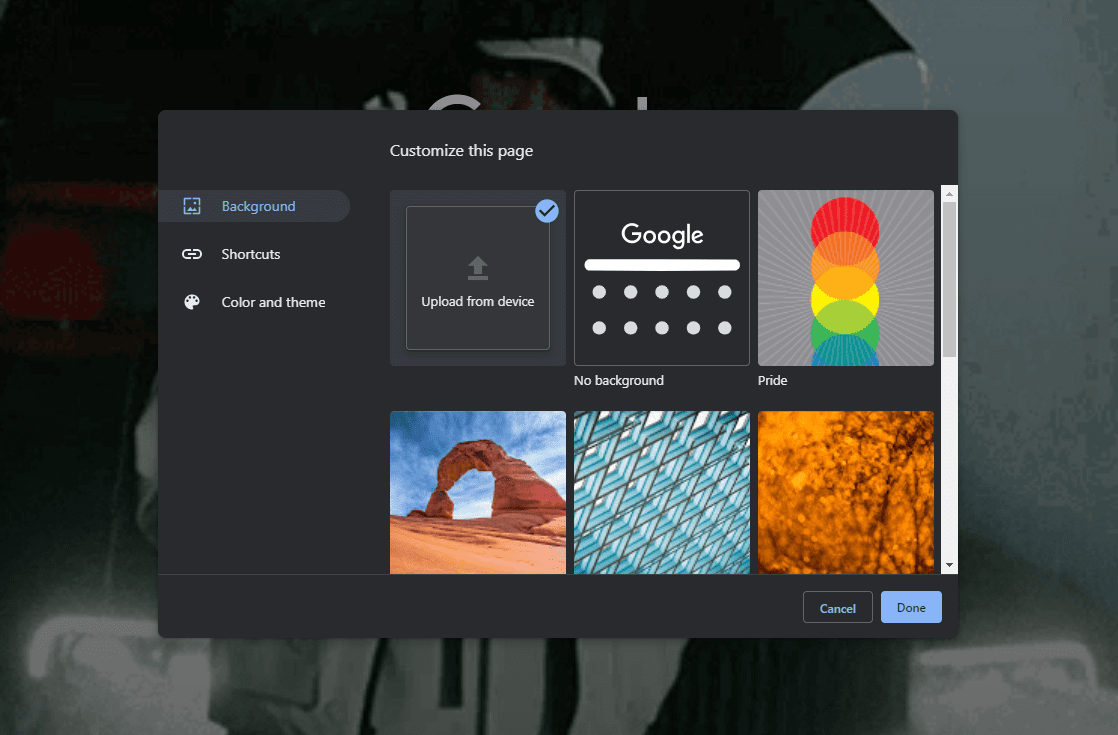Click the 'Pride' label text

(772, 381)
